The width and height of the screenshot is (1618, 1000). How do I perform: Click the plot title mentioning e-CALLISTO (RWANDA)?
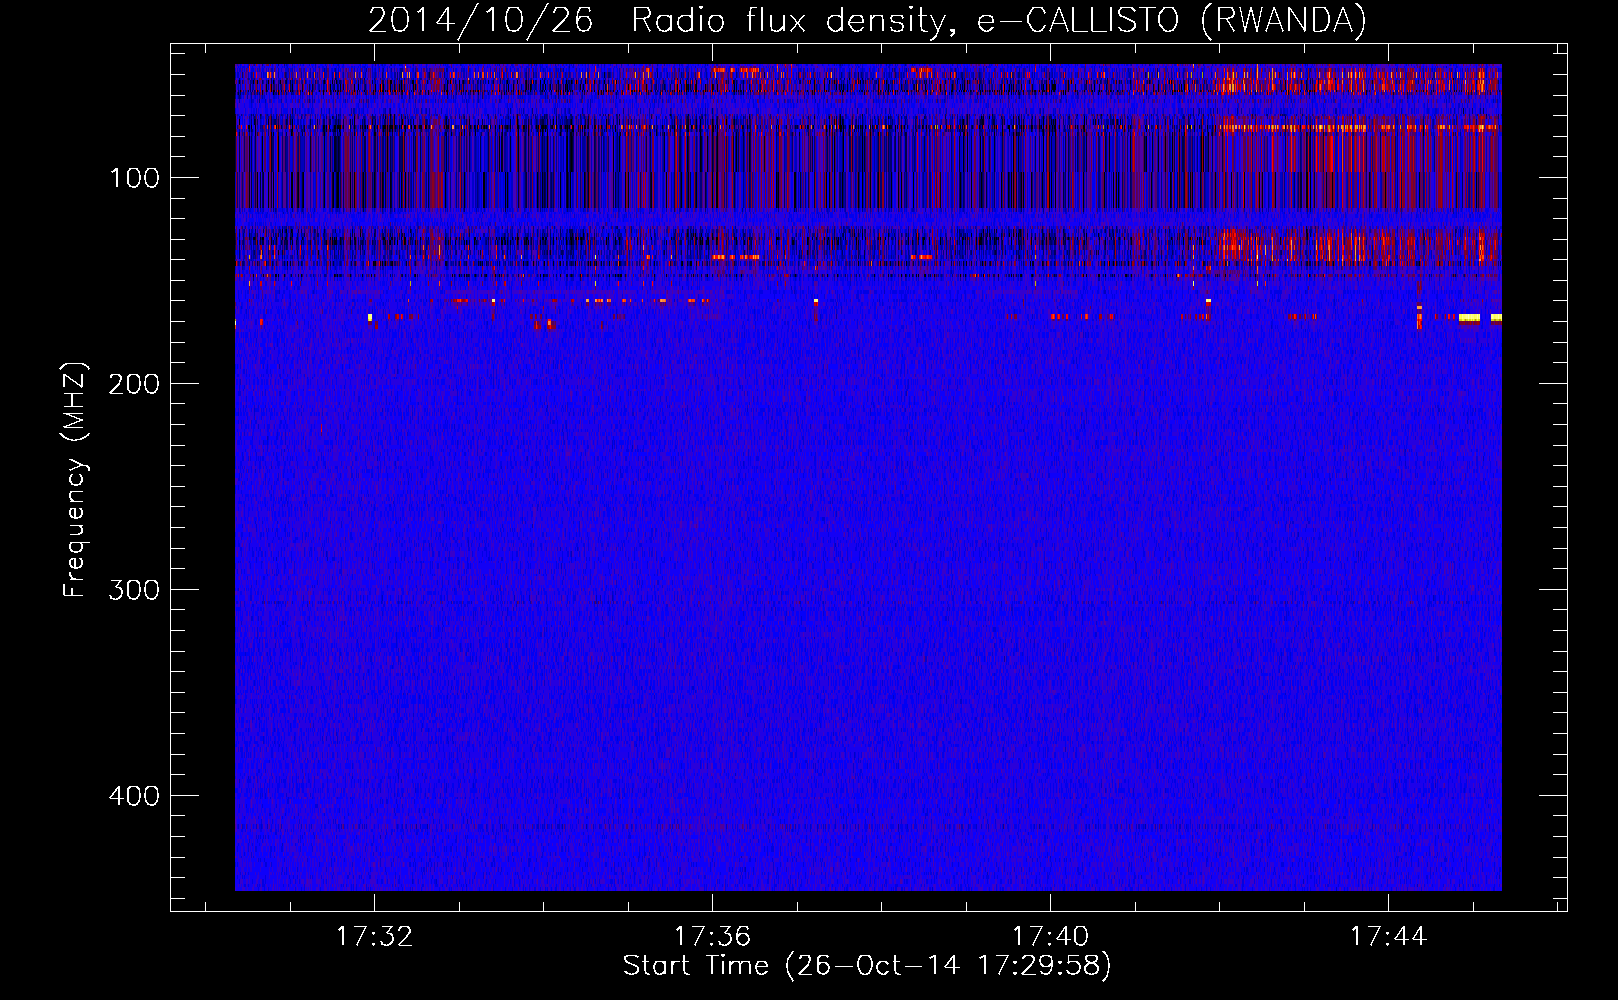pos(867,20)
